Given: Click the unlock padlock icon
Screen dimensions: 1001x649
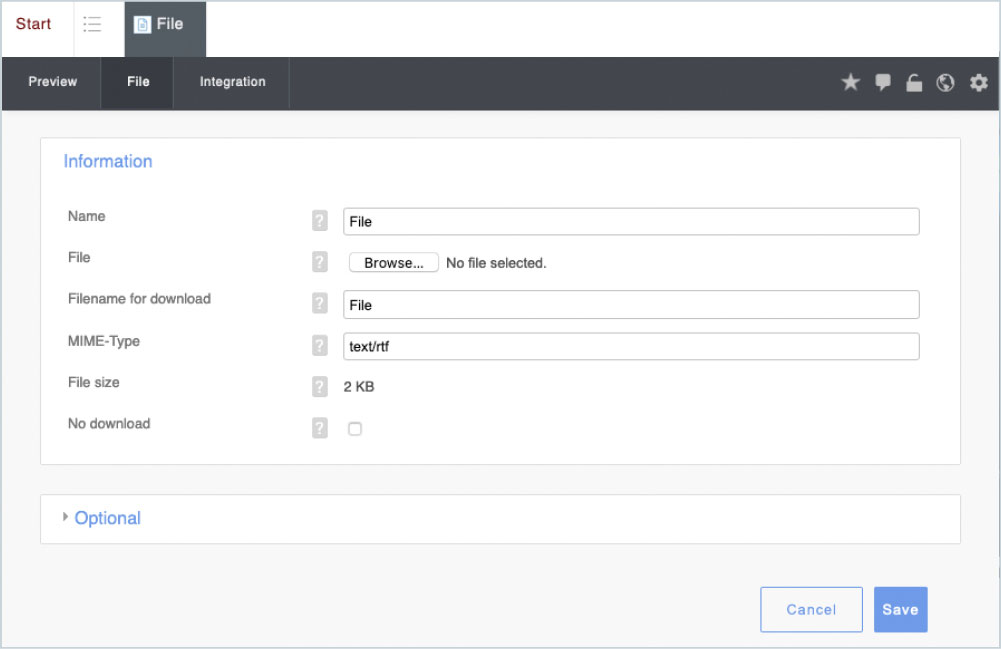Looking at the screenshot, I should (x=914, y=83).
